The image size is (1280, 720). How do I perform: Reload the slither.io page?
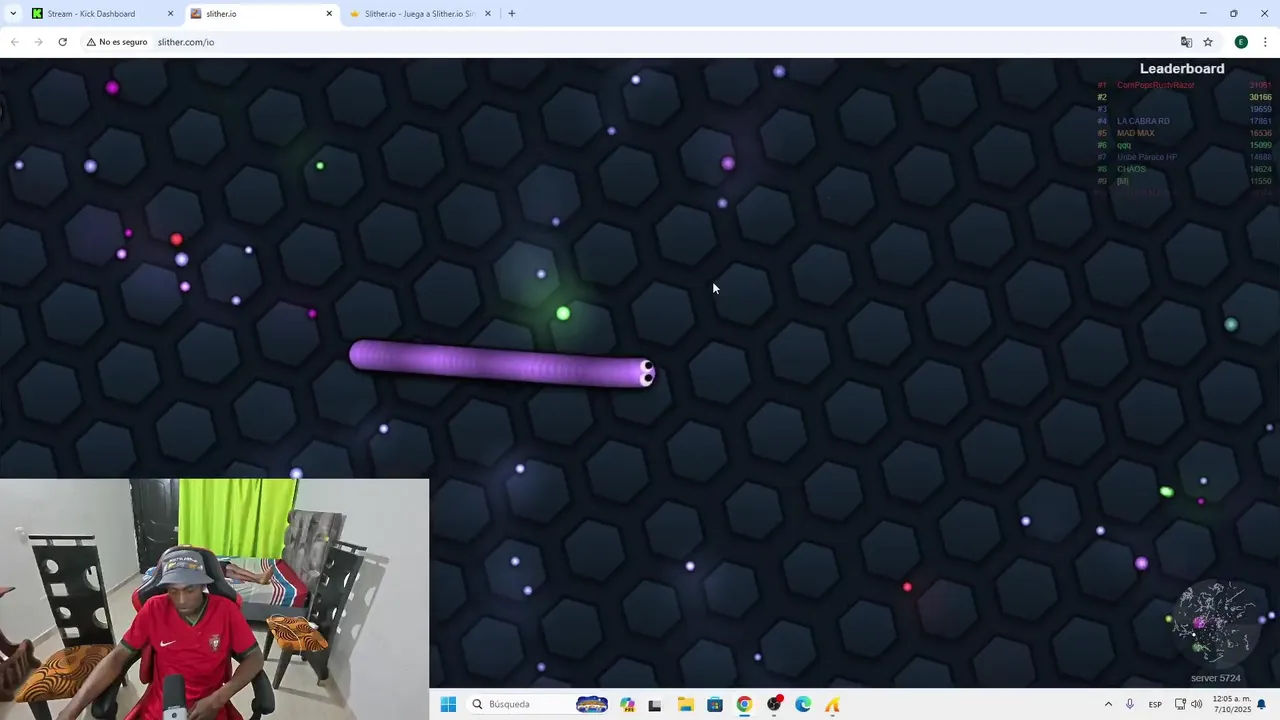pos(62,42)
